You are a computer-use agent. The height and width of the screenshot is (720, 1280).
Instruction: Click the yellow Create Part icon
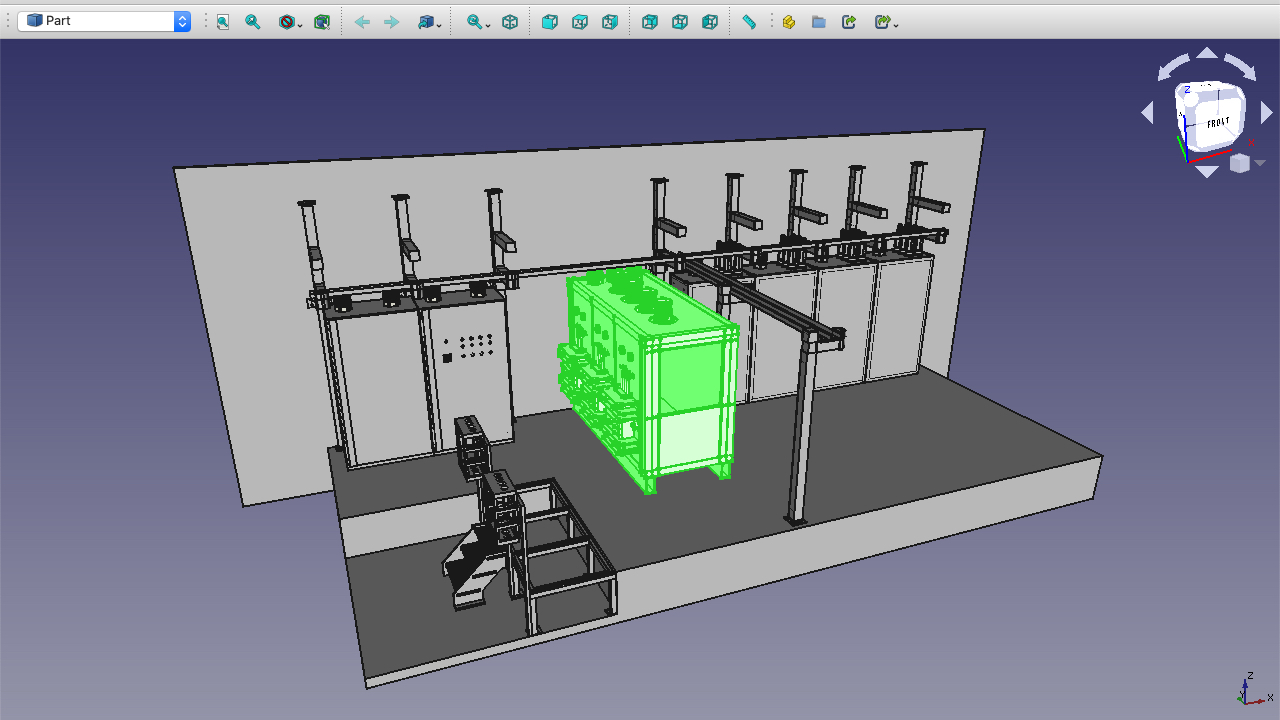(x=789, y=21)
